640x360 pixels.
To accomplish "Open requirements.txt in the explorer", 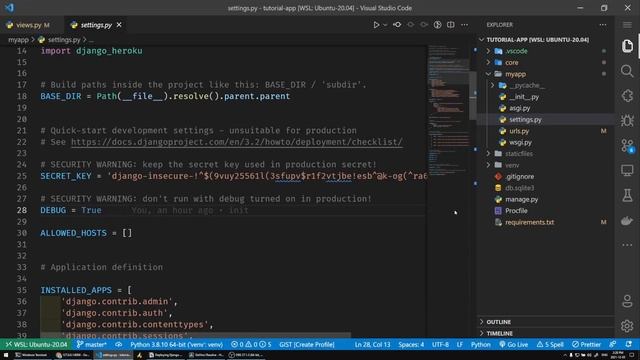I will click(529, 222).
